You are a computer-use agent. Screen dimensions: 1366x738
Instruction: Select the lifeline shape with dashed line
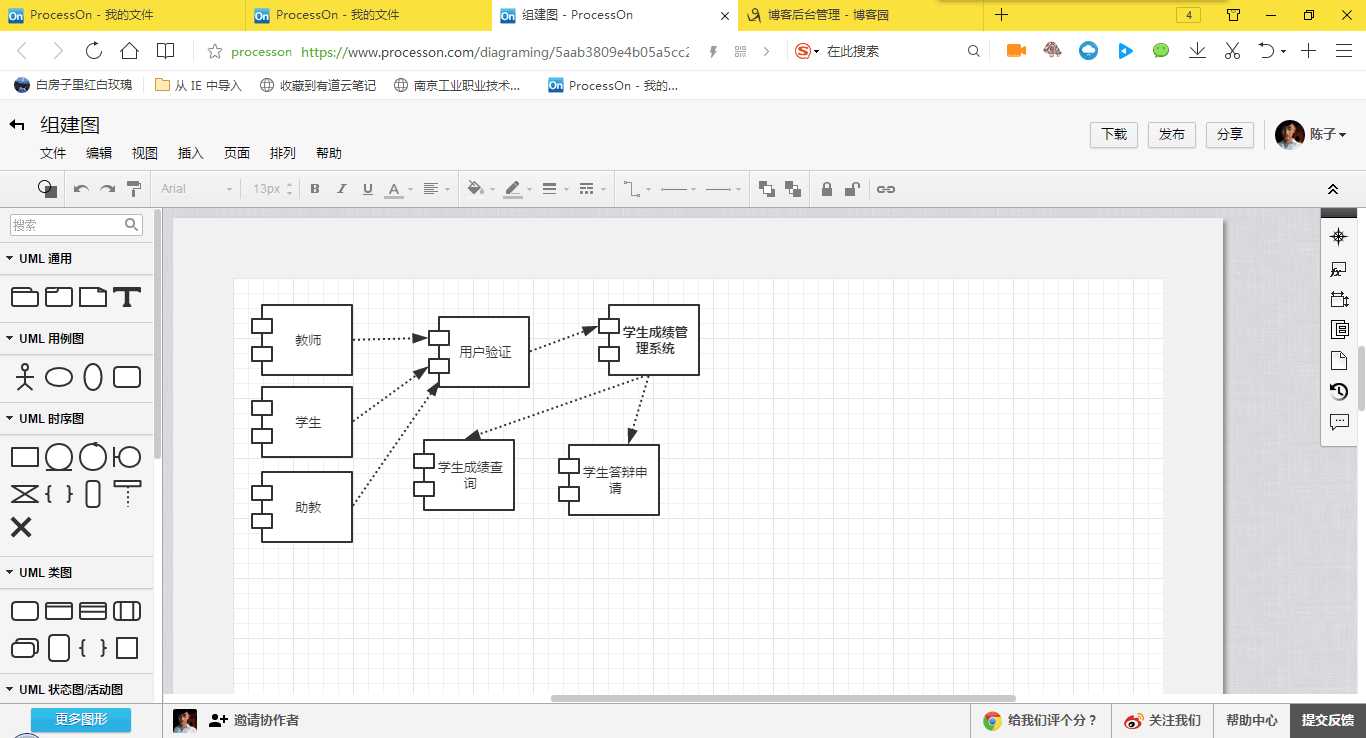[127, 494]
